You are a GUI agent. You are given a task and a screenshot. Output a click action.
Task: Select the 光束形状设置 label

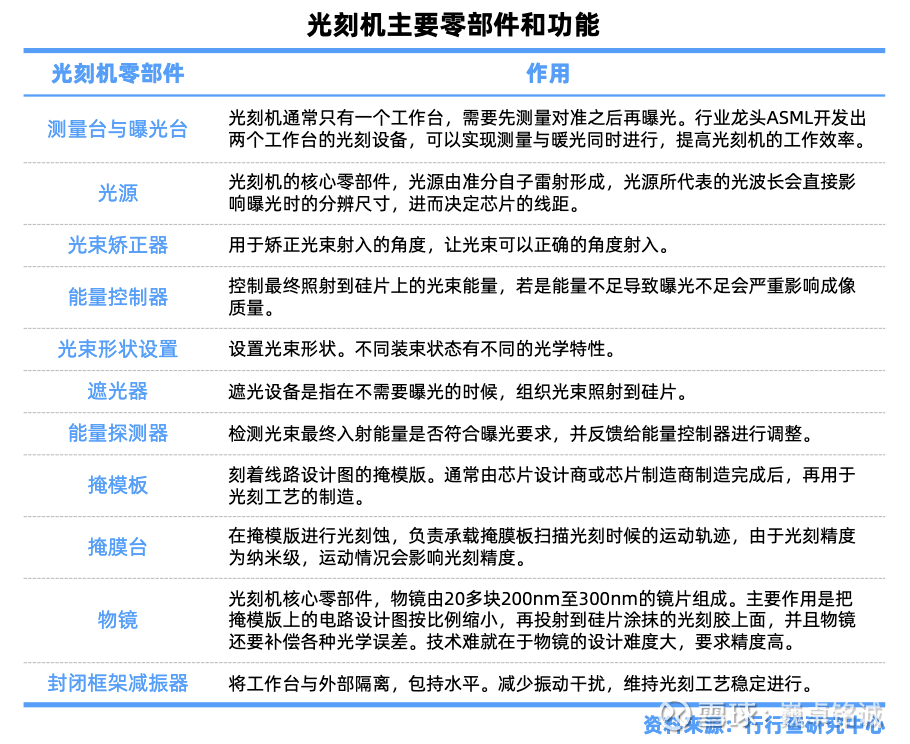pos(118,349)
